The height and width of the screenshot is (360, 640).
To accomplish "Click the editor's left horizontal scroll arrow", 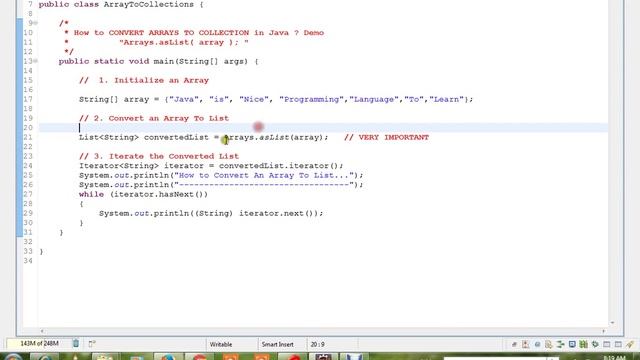I will click(x=42, y=331).
